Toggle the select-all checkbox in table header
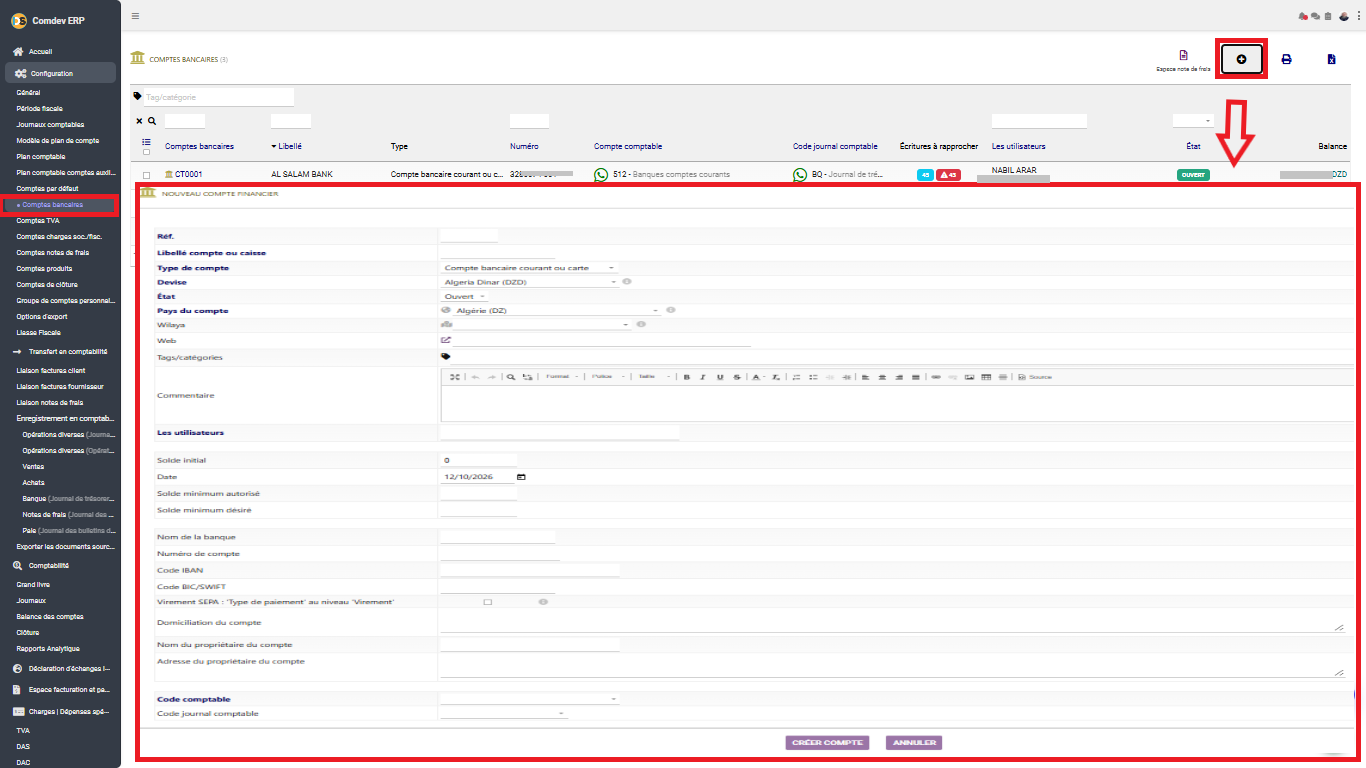Viewport: 1366px width, 768px height. tap(147, 152)
